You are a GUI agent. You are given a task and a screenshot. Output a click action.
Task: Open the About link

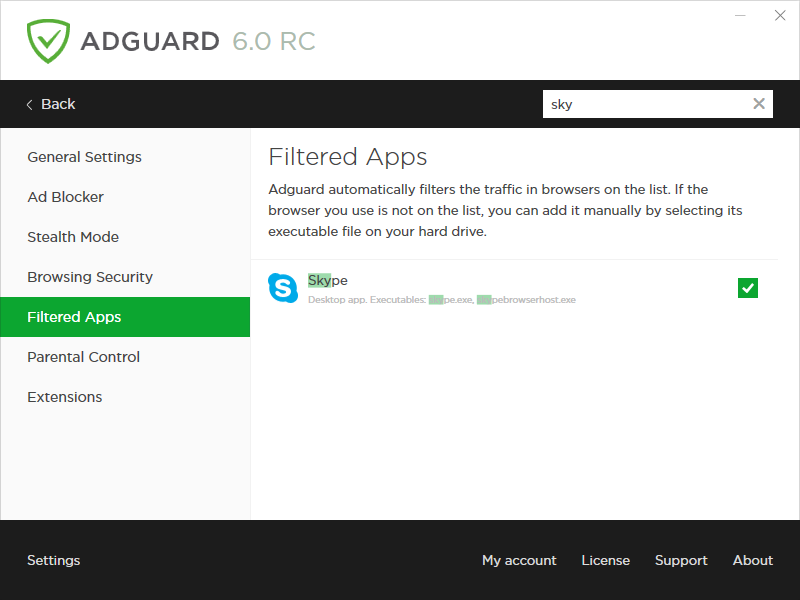[x=753, y=560]
